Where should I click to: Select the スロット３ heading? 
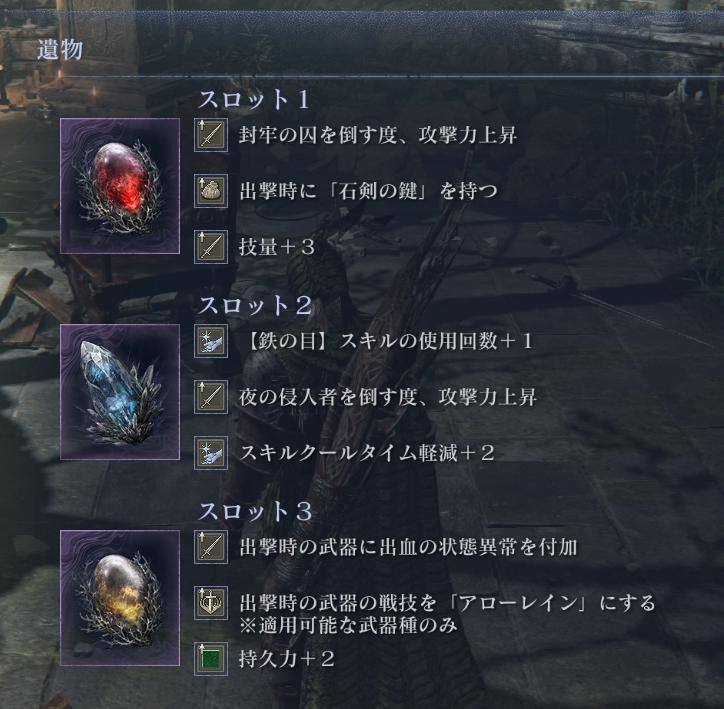pos(255,511)
